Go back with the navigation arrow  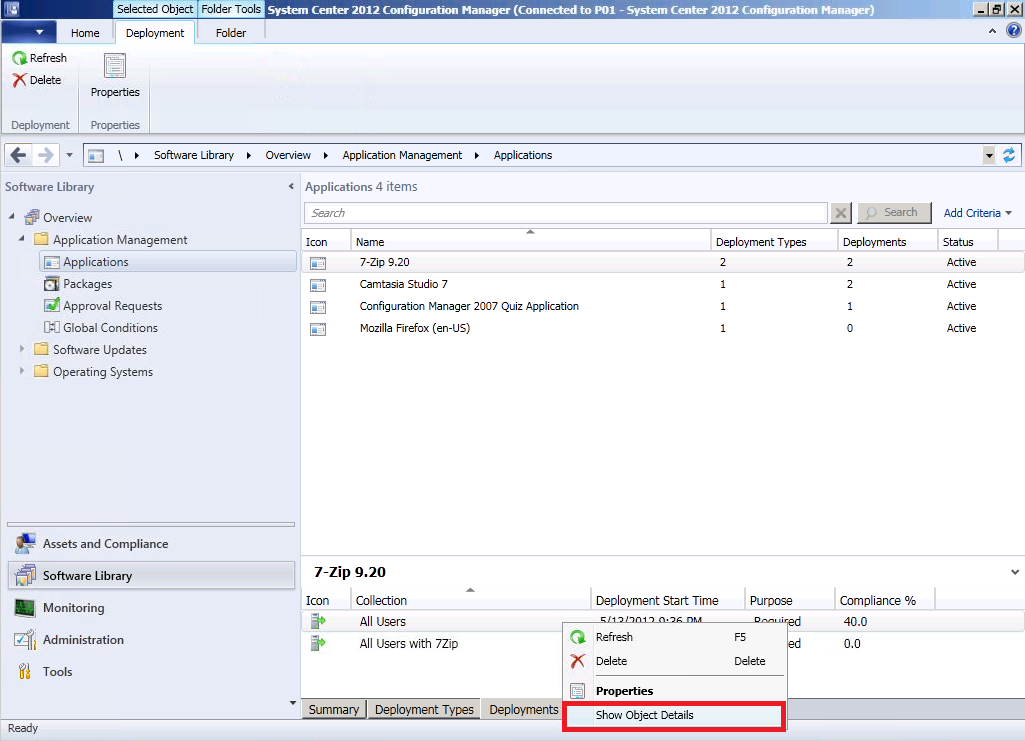[18, 156]
